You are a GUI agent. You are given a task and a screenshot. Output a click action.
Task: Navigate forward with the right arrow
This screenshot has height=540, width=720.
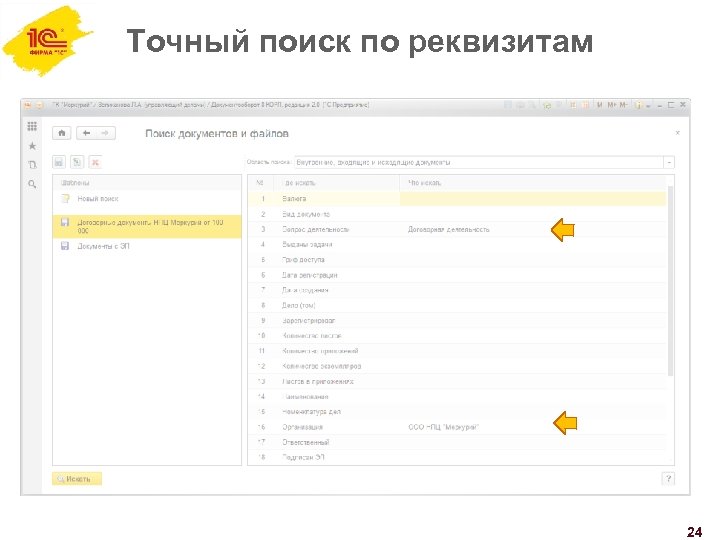[x=106, y=133]
